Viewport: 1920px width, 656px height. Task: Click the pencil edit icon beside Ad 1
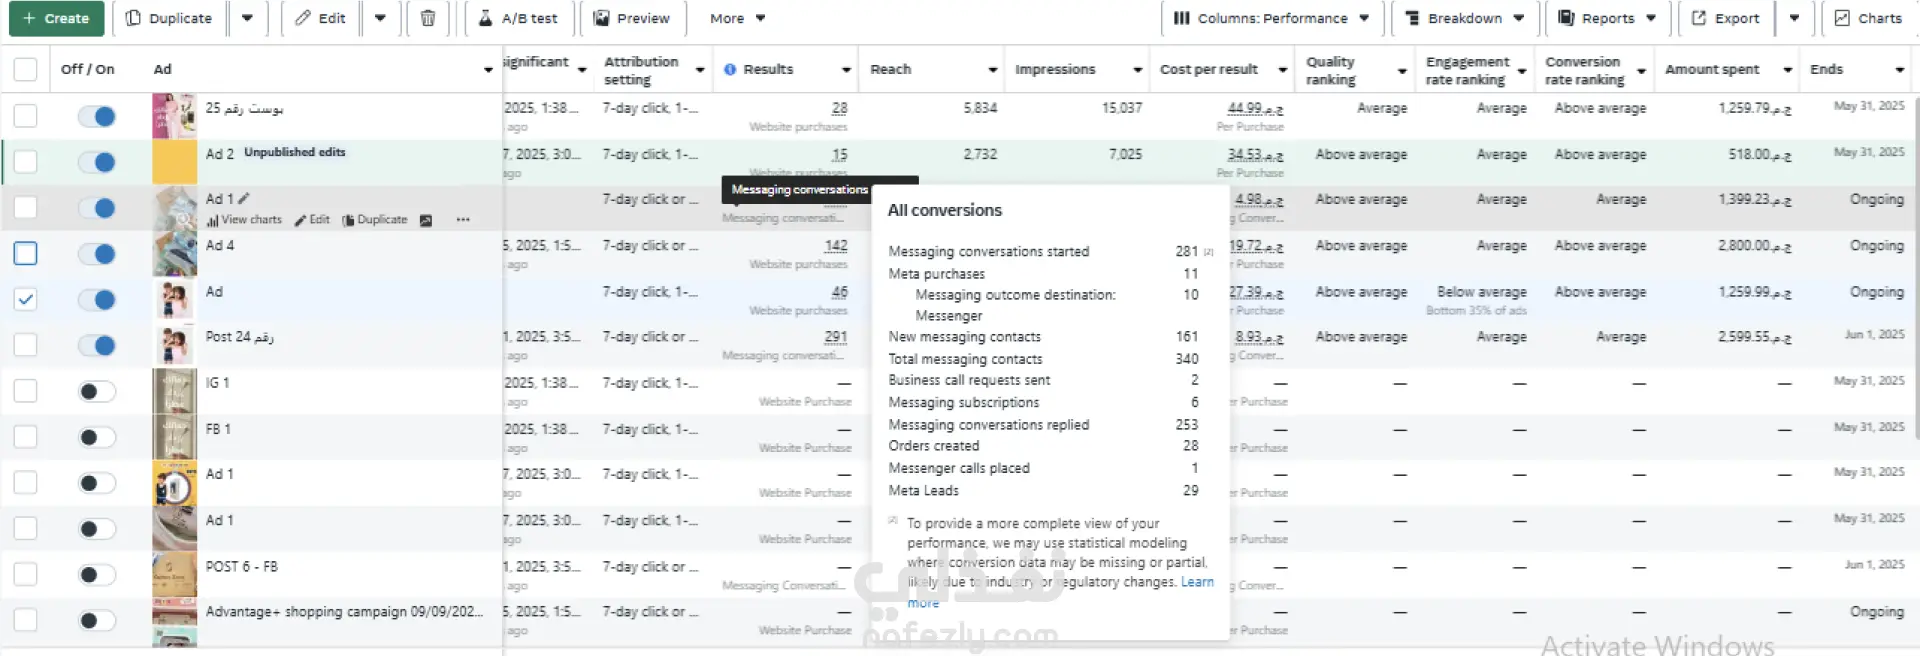(x=244, y=198)
